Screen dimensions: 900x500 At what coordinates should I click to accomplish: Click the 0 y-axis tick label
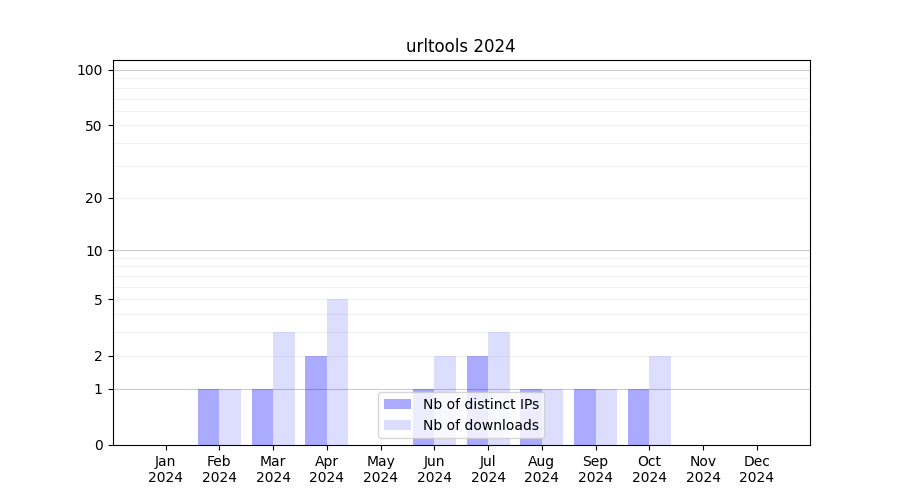(98, 445)
